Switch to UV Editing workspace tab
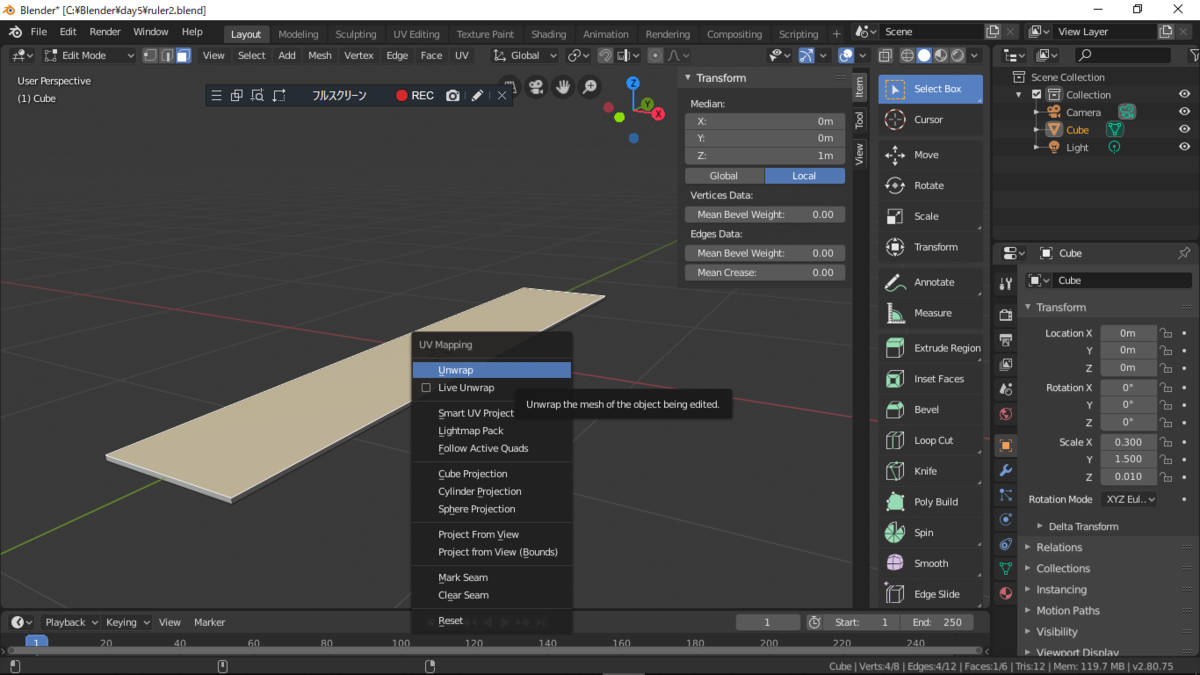Image resolution: width=1200 pixels, height=675 pixels. 416,34
